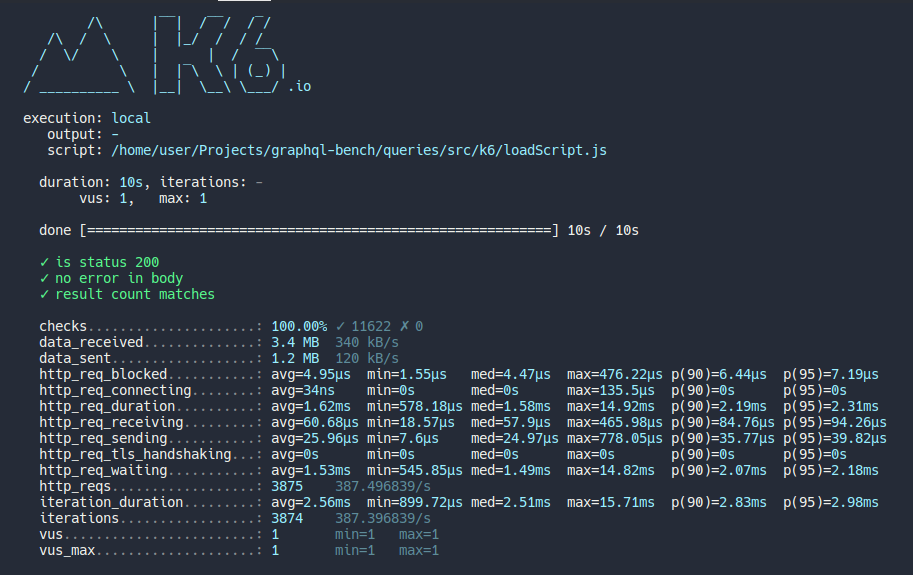Image resolution: width=913 pixels, height=575 pixels.
Task: Click http_req_waiting 'p(95)=2.18ms' value
Action: (830, 470)
